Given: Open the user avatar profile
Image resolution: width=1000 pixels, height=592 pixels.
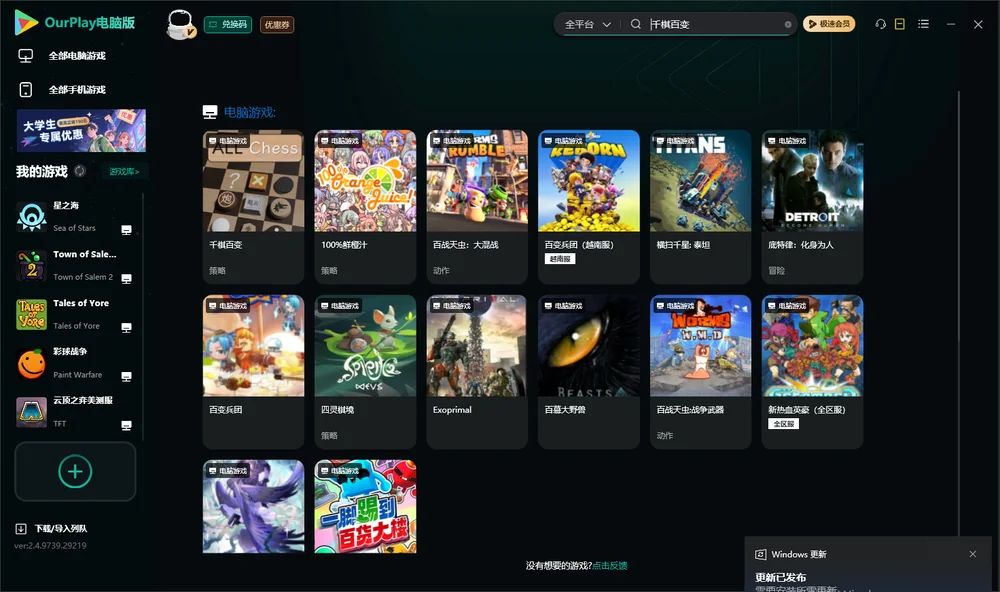Looking at the screenshot, I should (x=180, y=24).
